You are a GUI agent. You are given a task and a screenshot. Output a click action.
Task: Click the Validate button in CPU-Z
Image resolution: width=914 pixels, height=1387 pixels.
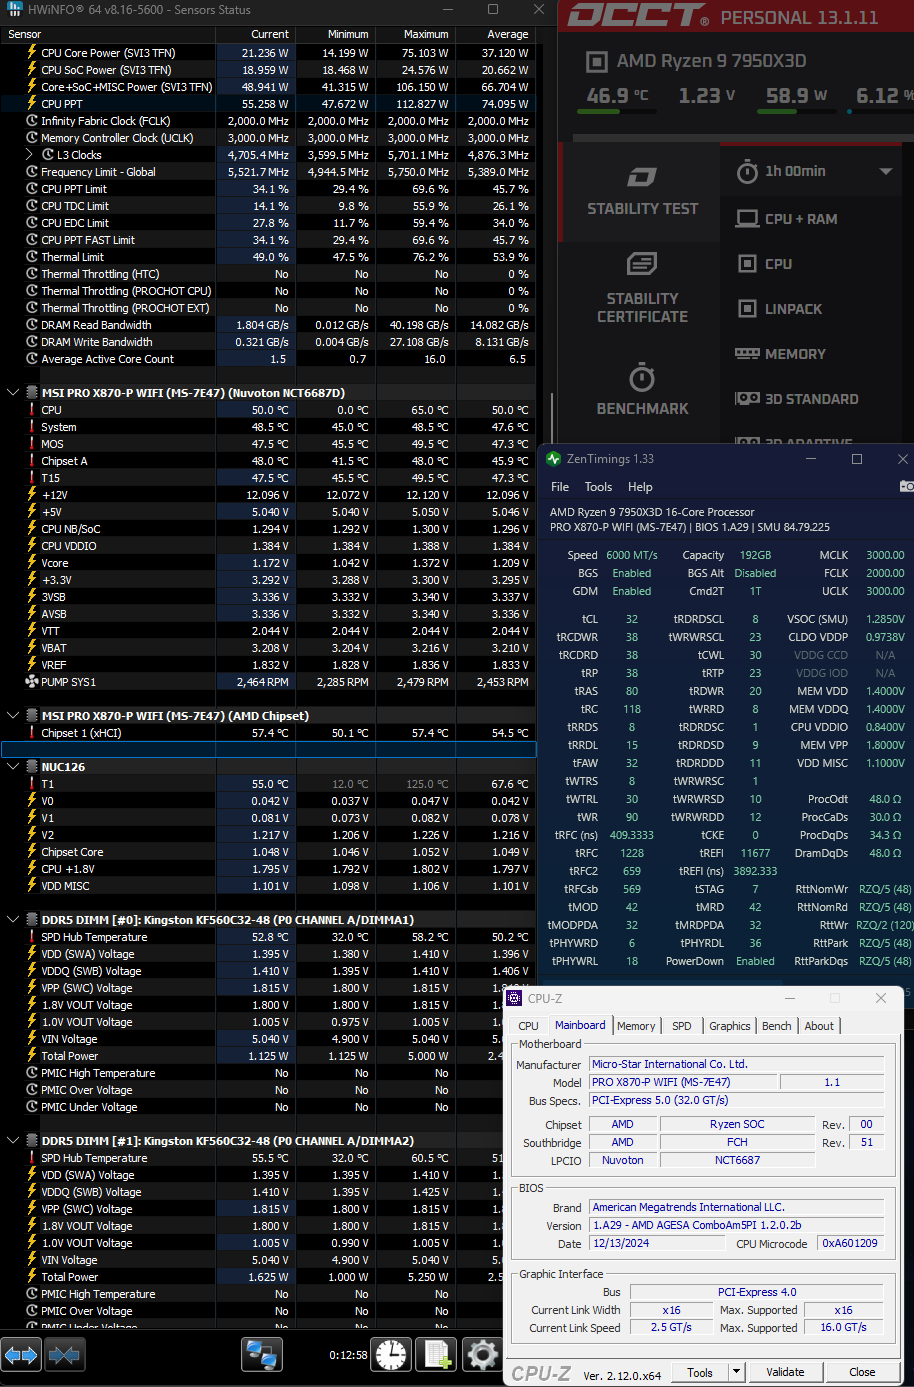[x=784, y=1372]
